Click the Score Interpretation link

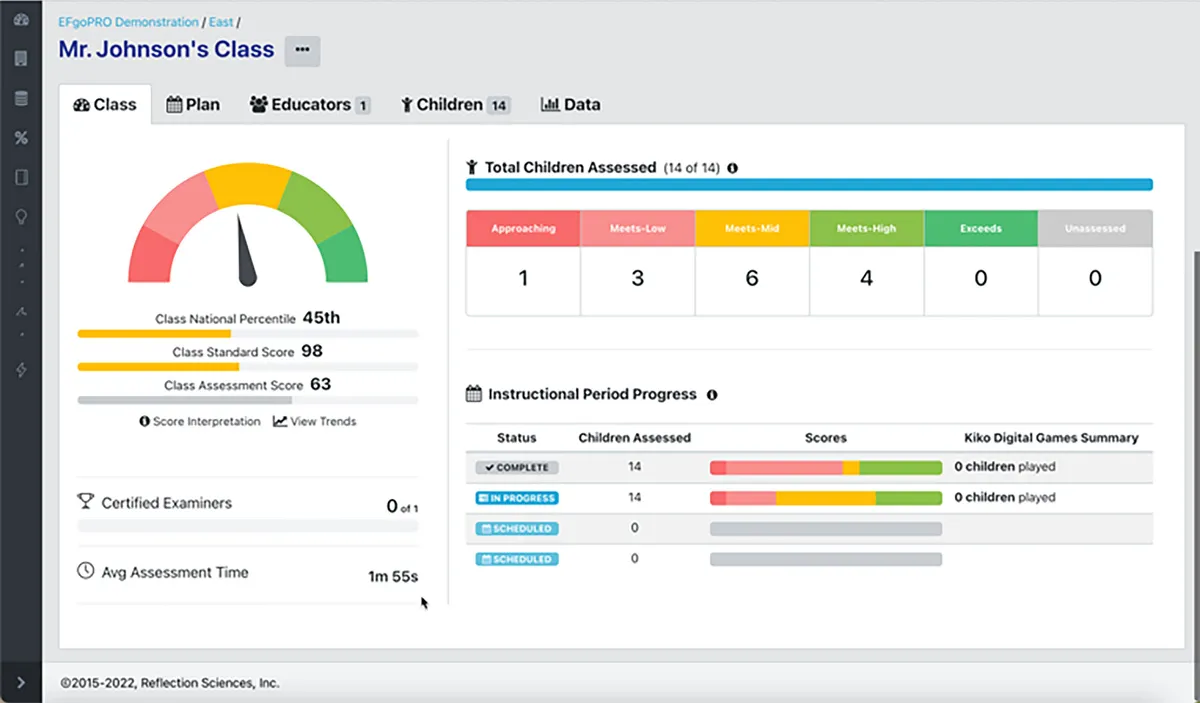tap(200, 422)
